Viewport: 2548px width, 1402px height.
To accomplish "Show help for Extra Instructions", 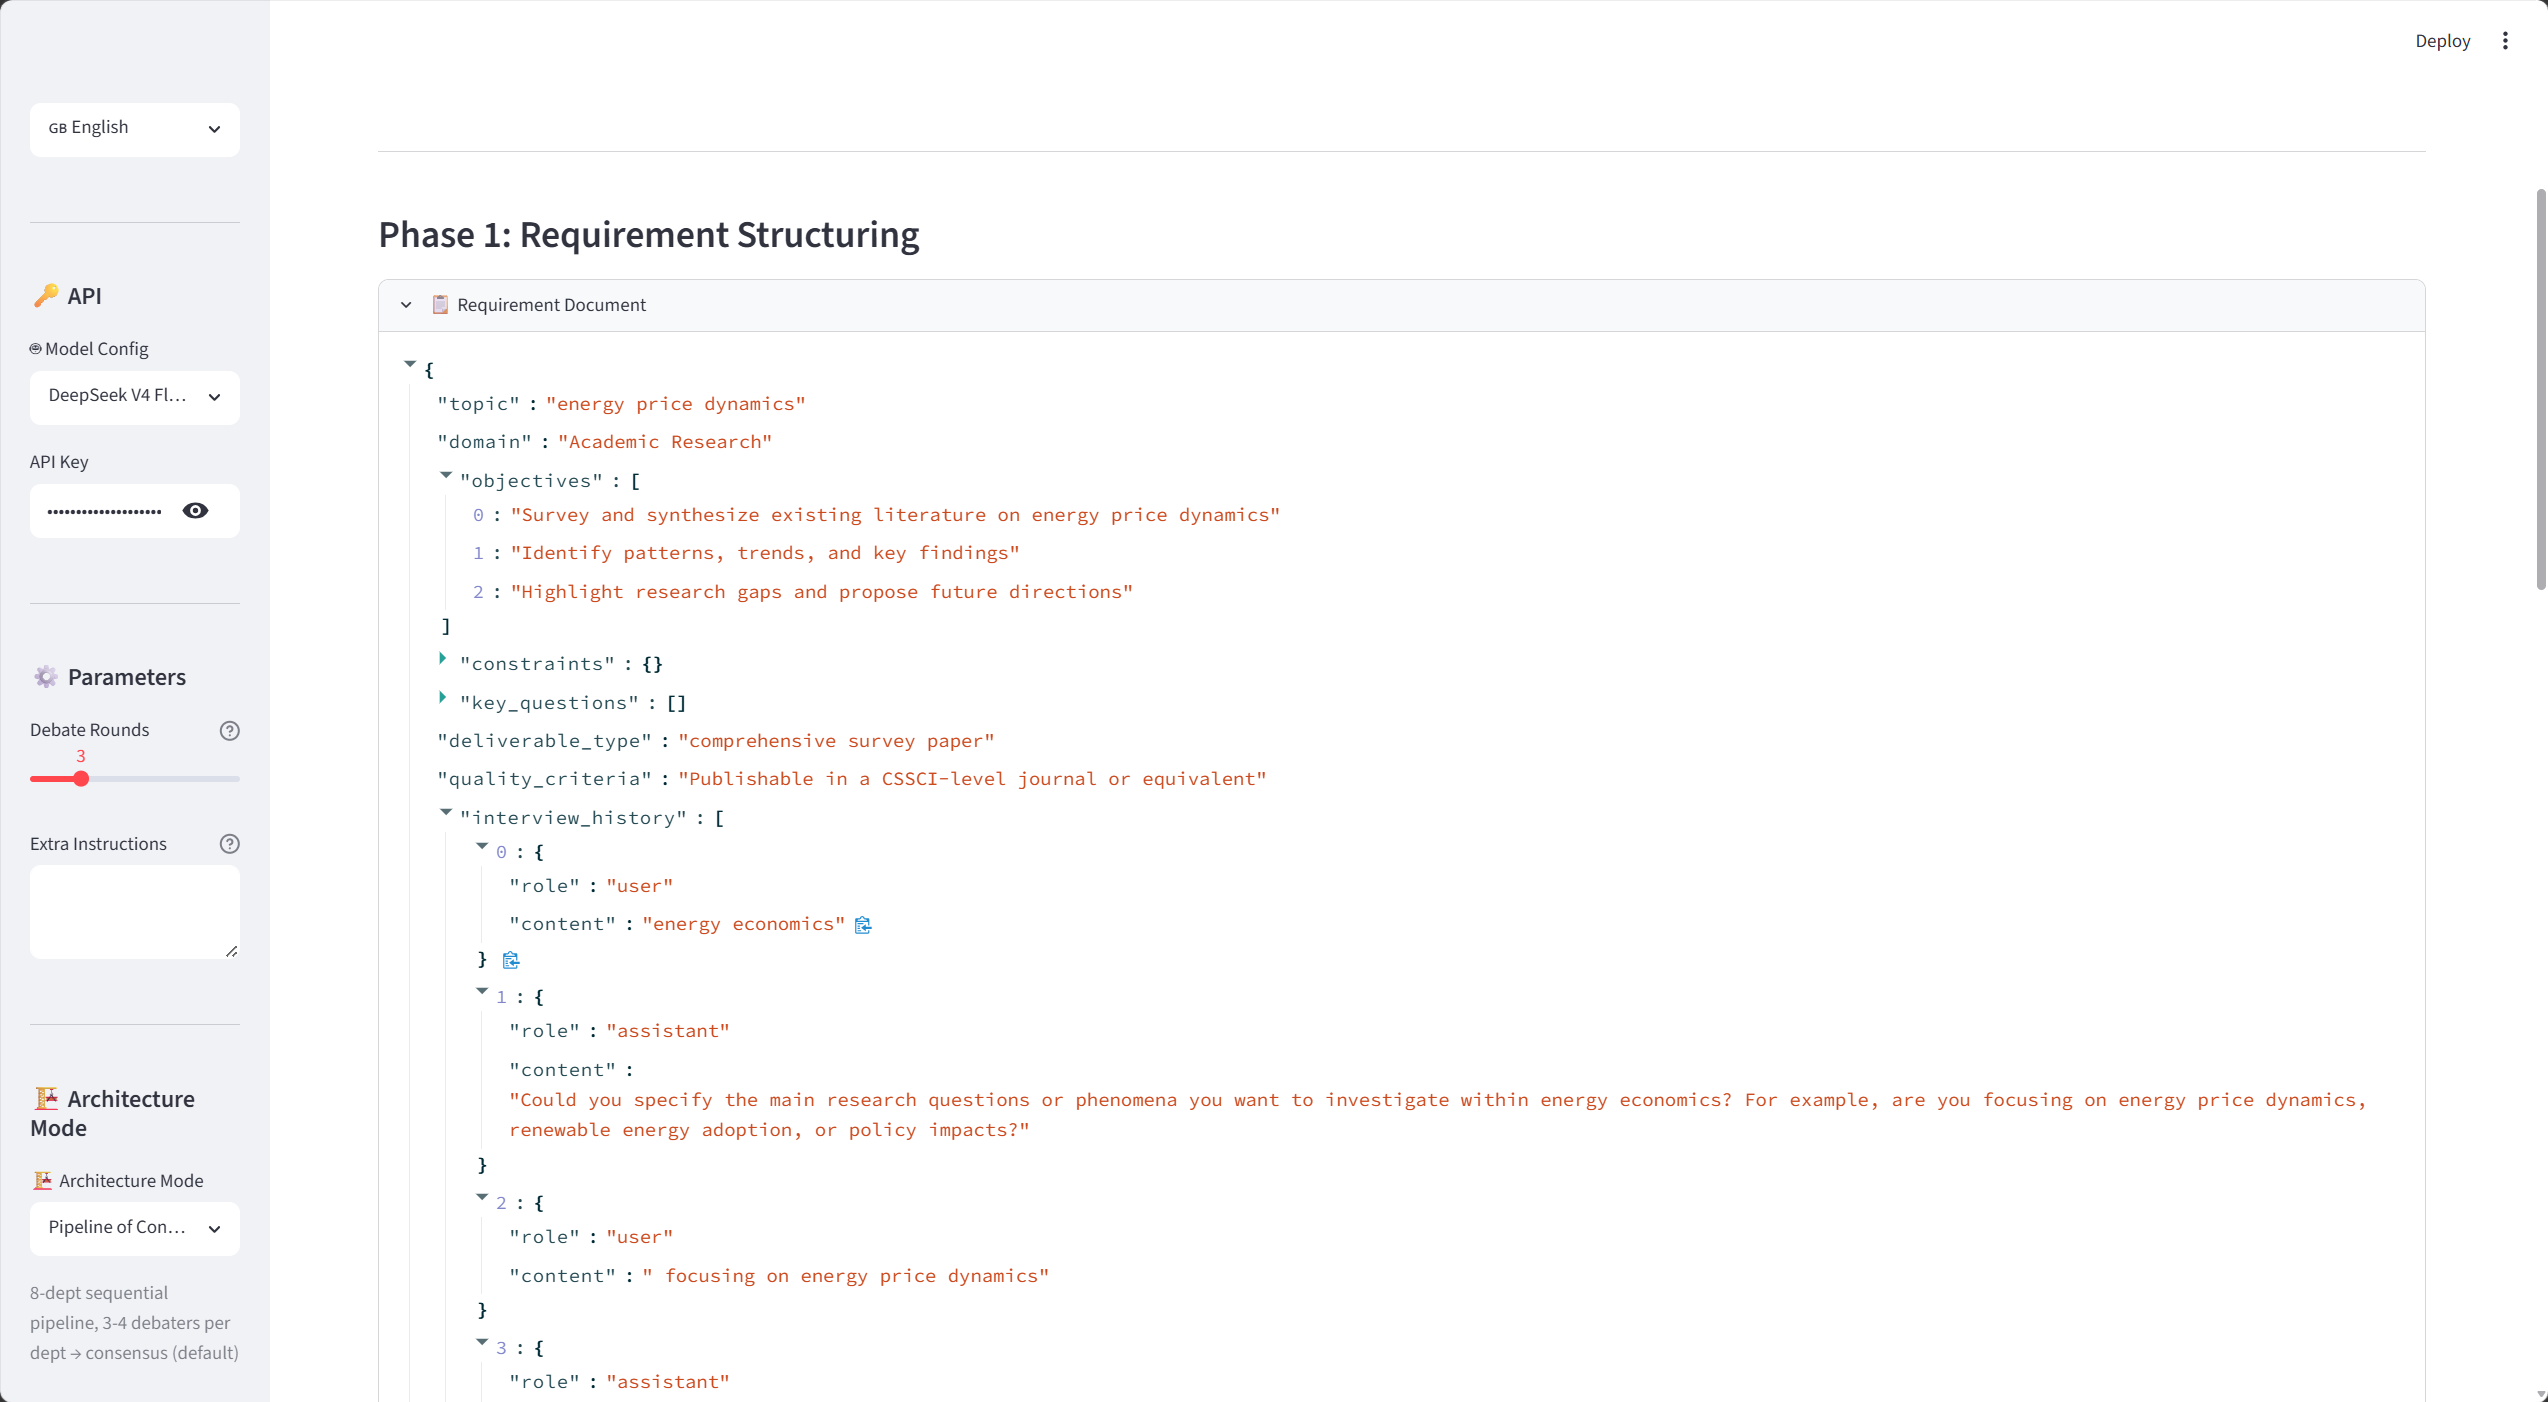I will 229,844.
